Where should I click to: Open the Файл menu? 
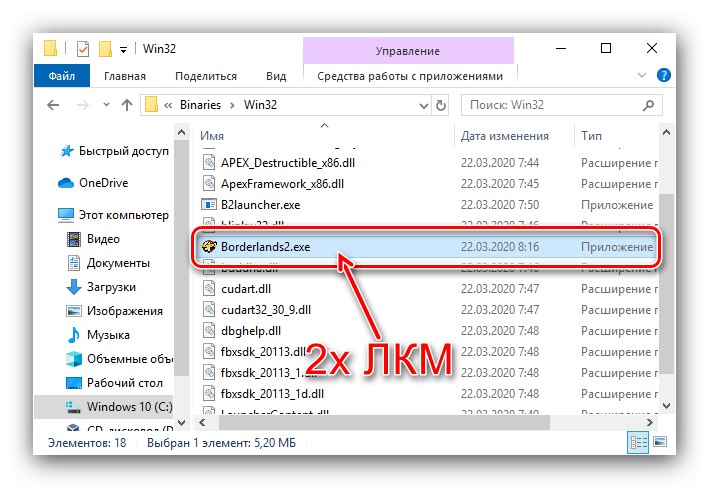click(62, 76)
